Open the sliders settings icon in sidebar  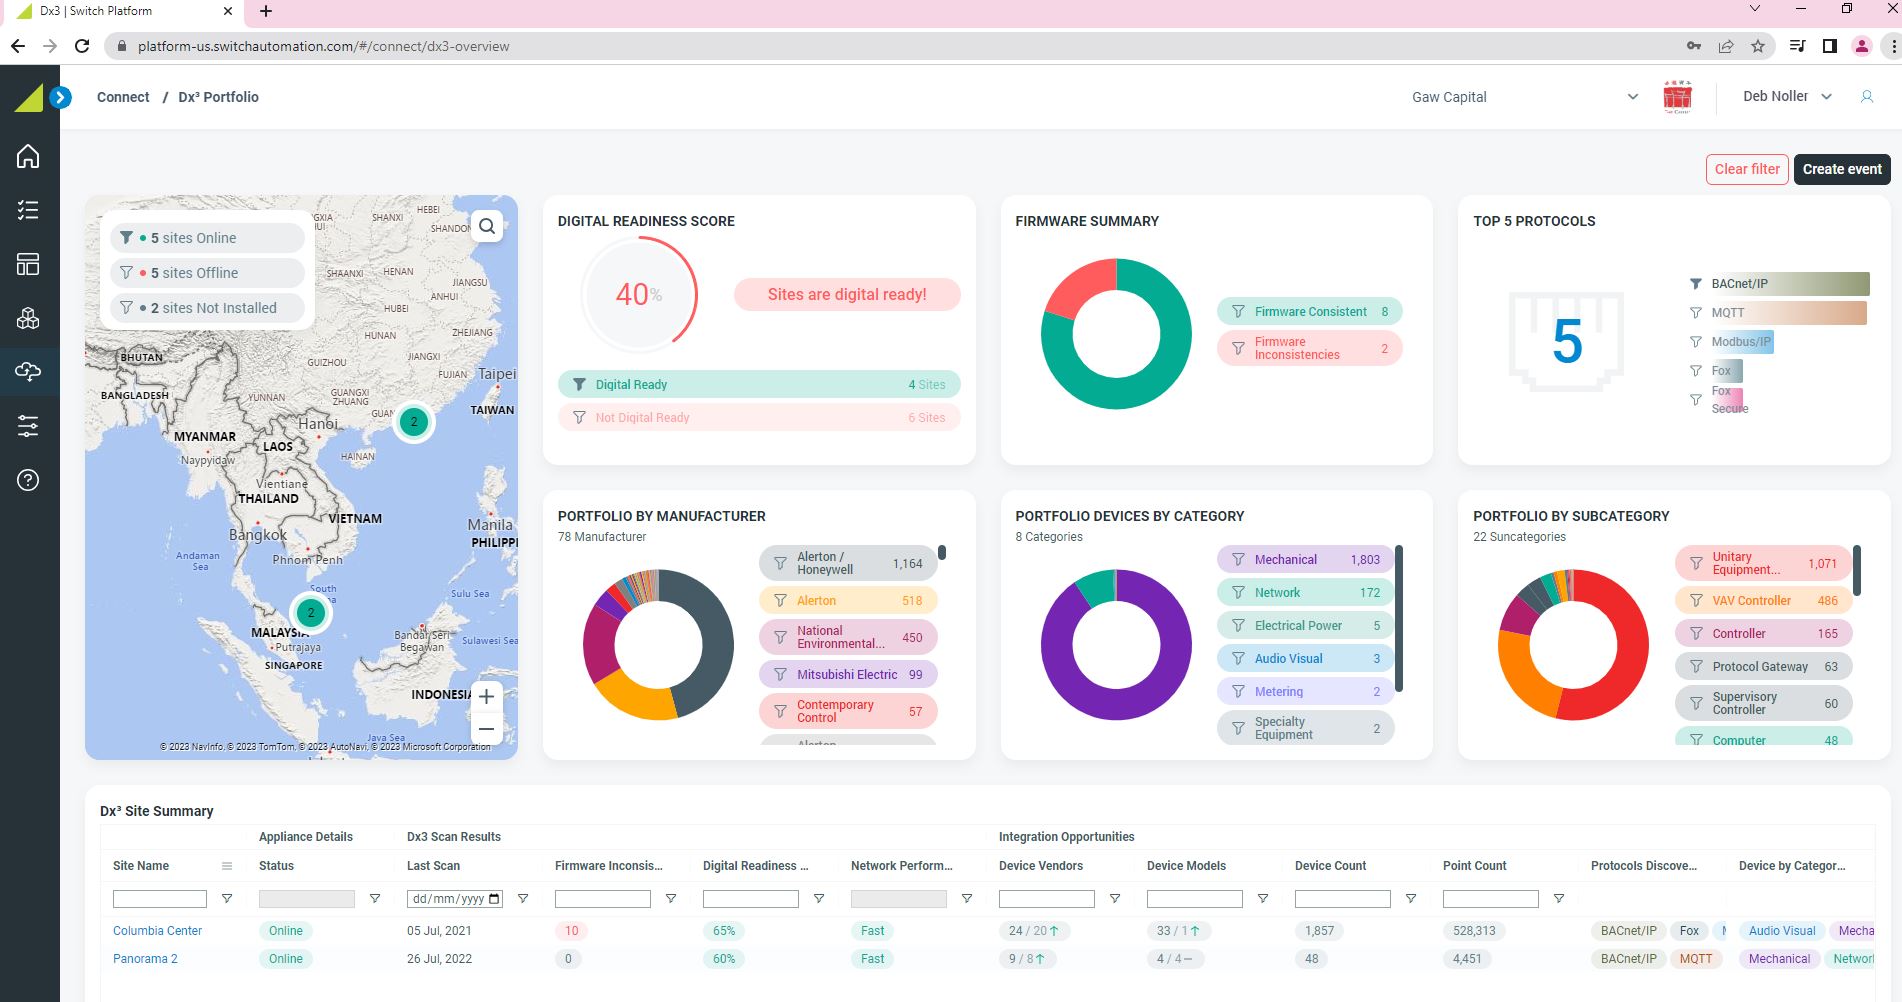click(28, 426)
